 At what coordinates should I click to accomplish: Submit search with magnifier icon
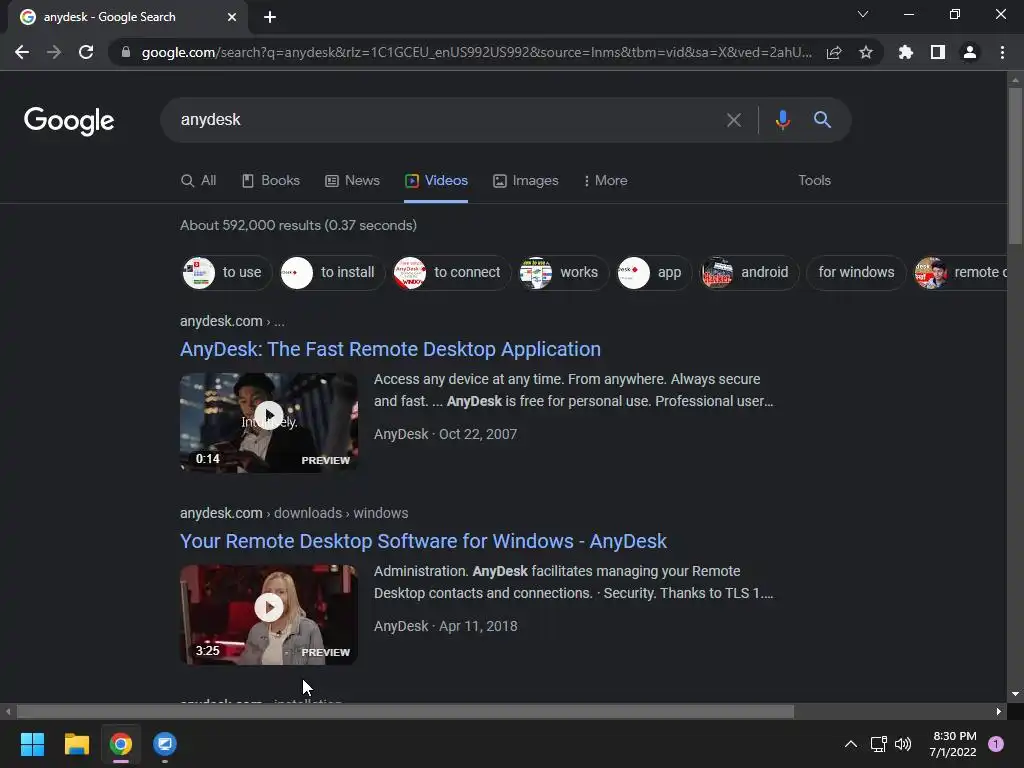[822, 120]
